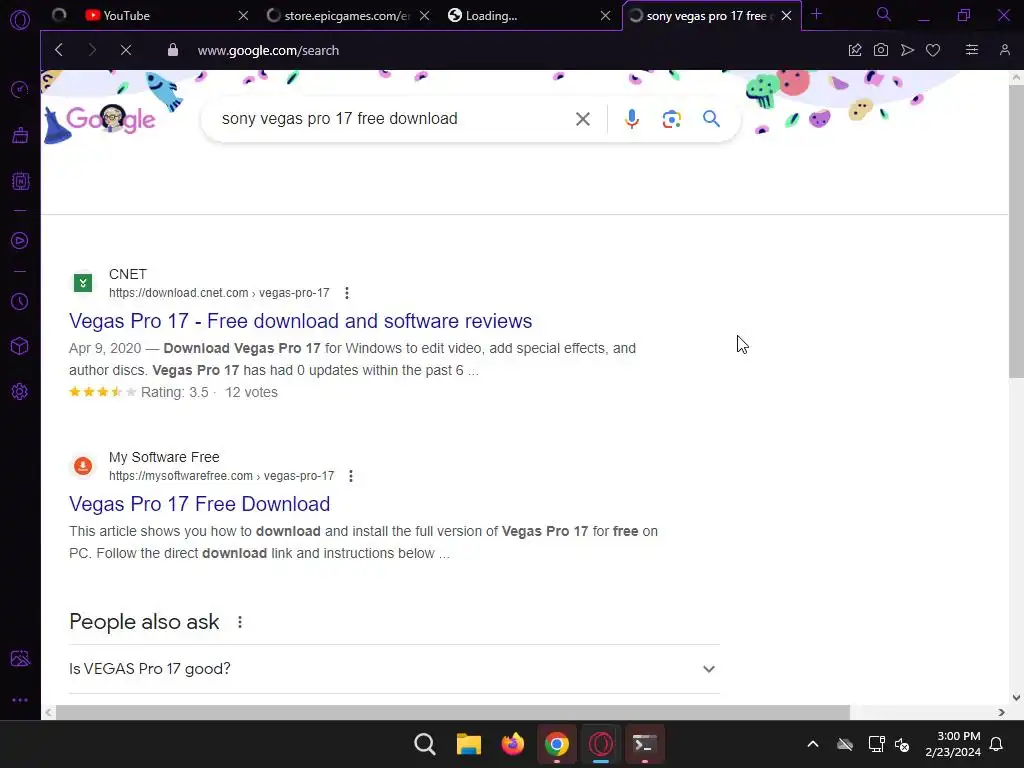Viewport: 1024px width, 768px height.
Task: Open the Opera GX menu logo icon
Action: pos(20,20)
